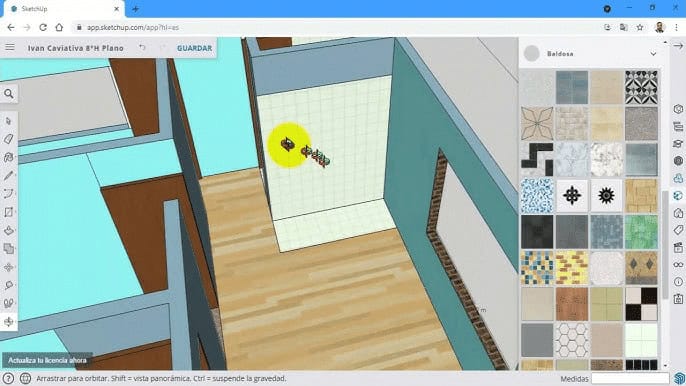Expand the Baldosa material category dropdown
The image size is (686, 386).
(653, 54)
